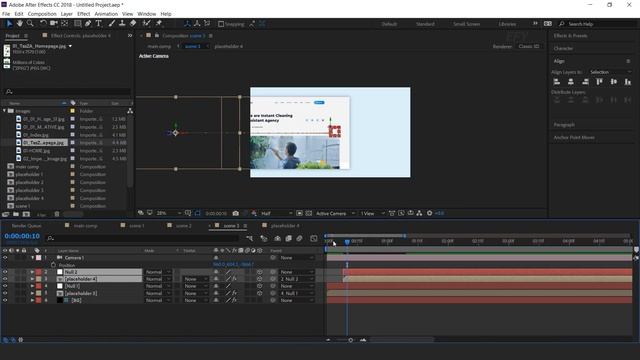640x360 pixels.
Task: Hide the Null 2 layer
Action: tap(5, 272)
